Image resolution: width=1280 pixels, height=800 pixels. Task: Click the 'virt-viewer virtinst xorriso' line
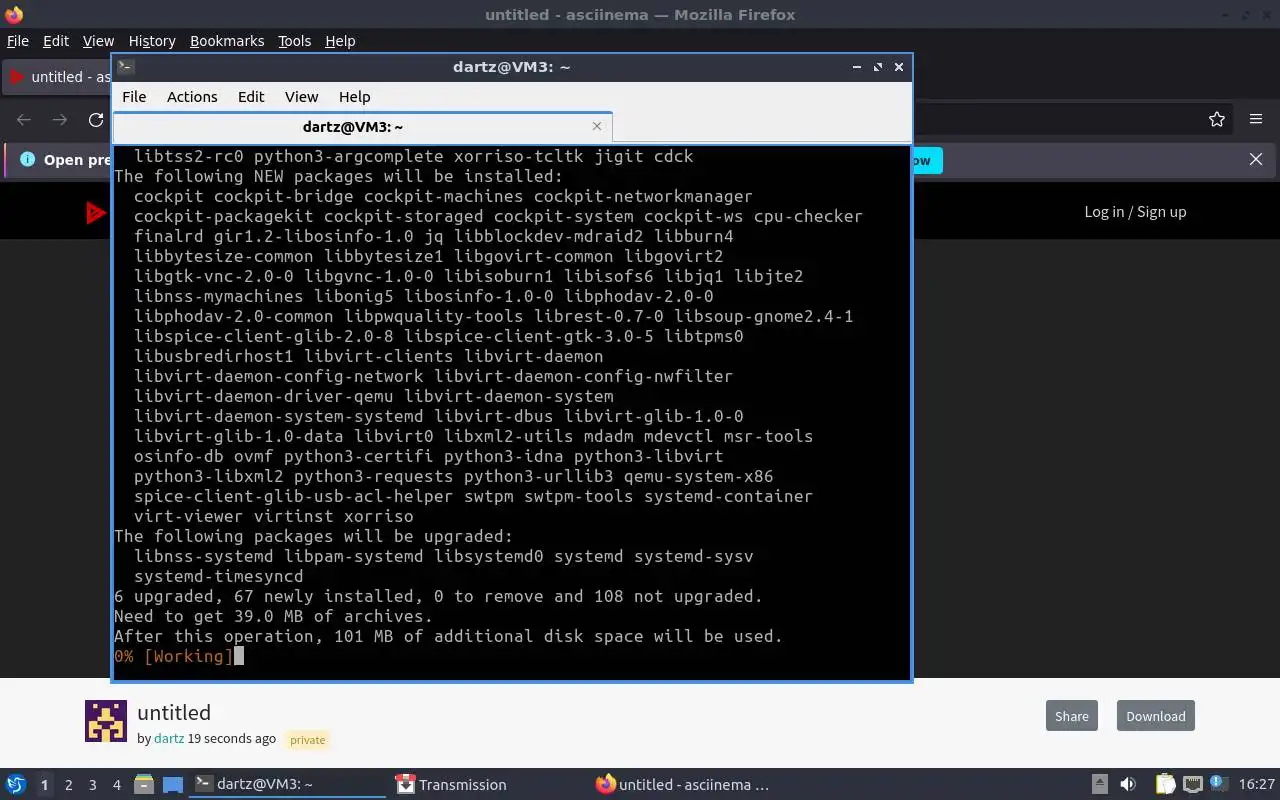click(273, 516)
